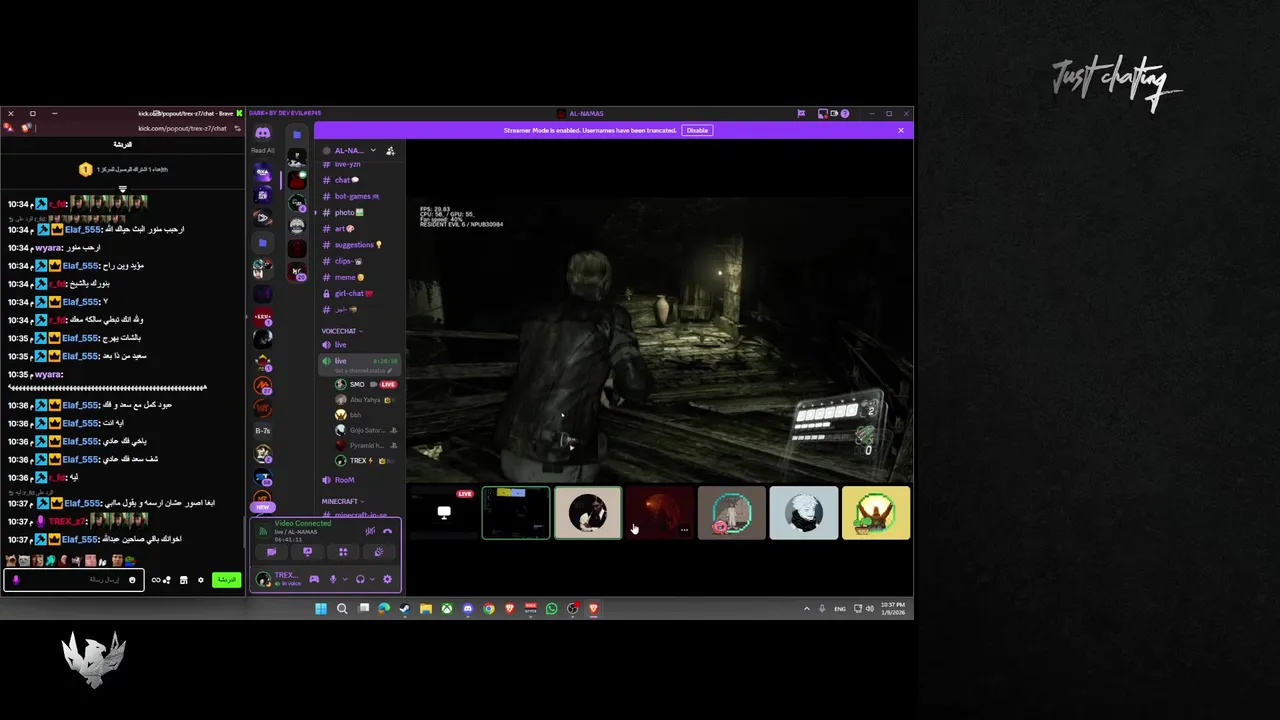The image size is (1280, 720).
Task: Open Discord user settings gear
Action: coord(388,579)
